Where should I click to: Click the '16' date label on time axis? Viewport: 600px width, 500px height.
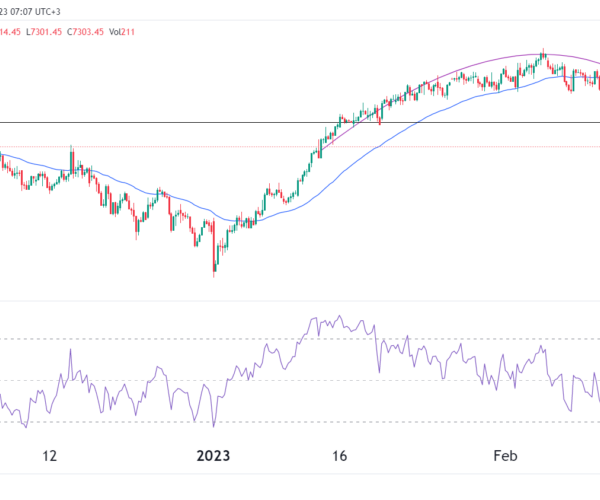pyautogui.click(x=339, y=456)
